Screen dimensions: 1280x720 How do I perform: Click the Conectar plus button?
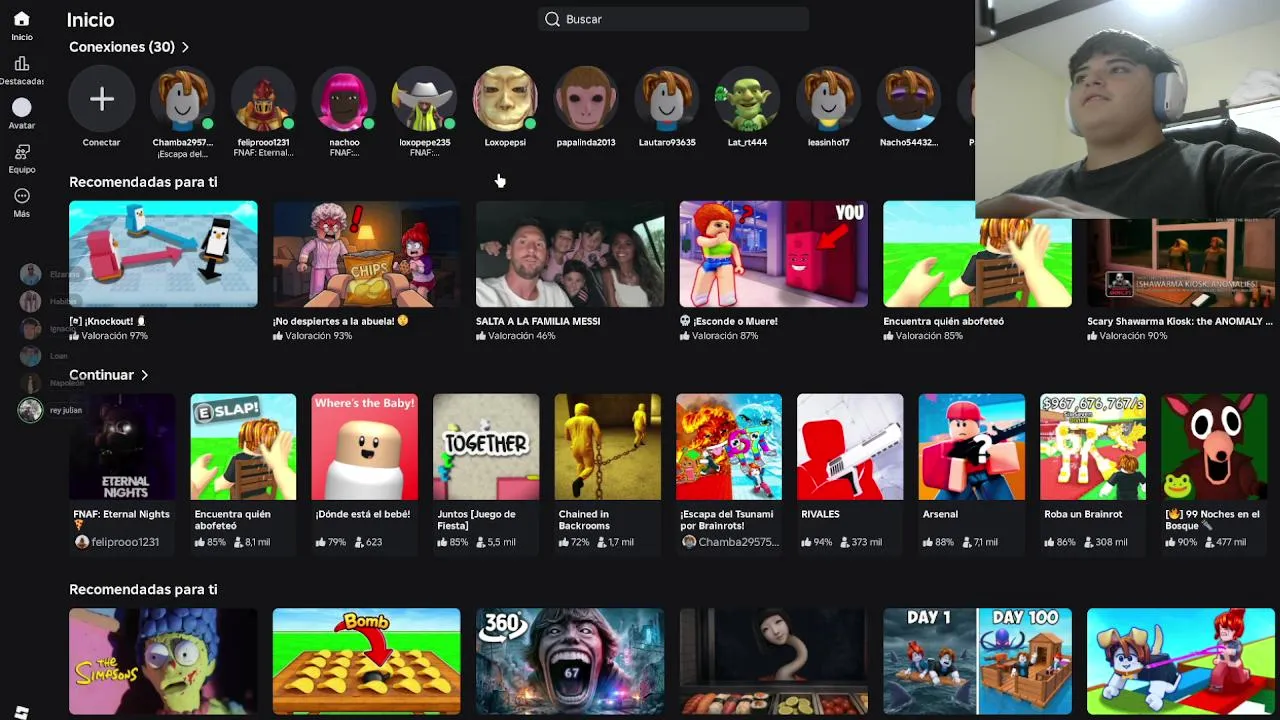click(x=101, y=99)
